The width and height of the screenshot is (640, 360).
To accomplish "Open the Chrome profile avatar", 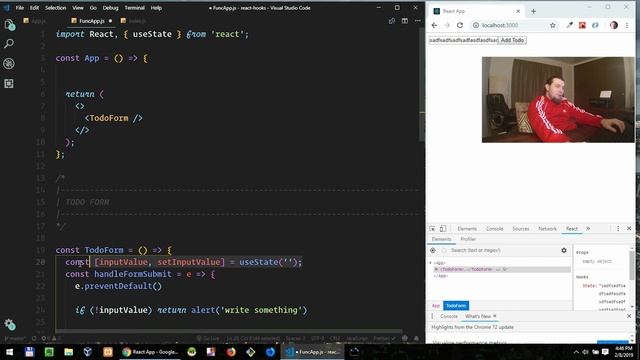I will pos(613,25).
